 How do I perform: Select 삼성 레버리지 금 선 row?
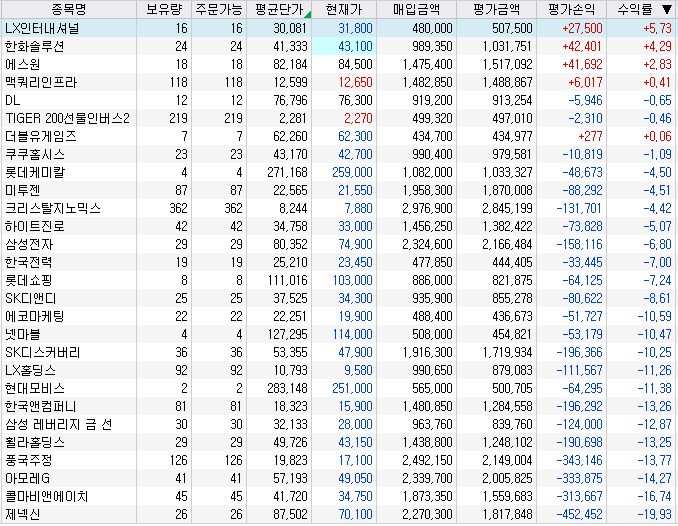click(x=339, y=425)
